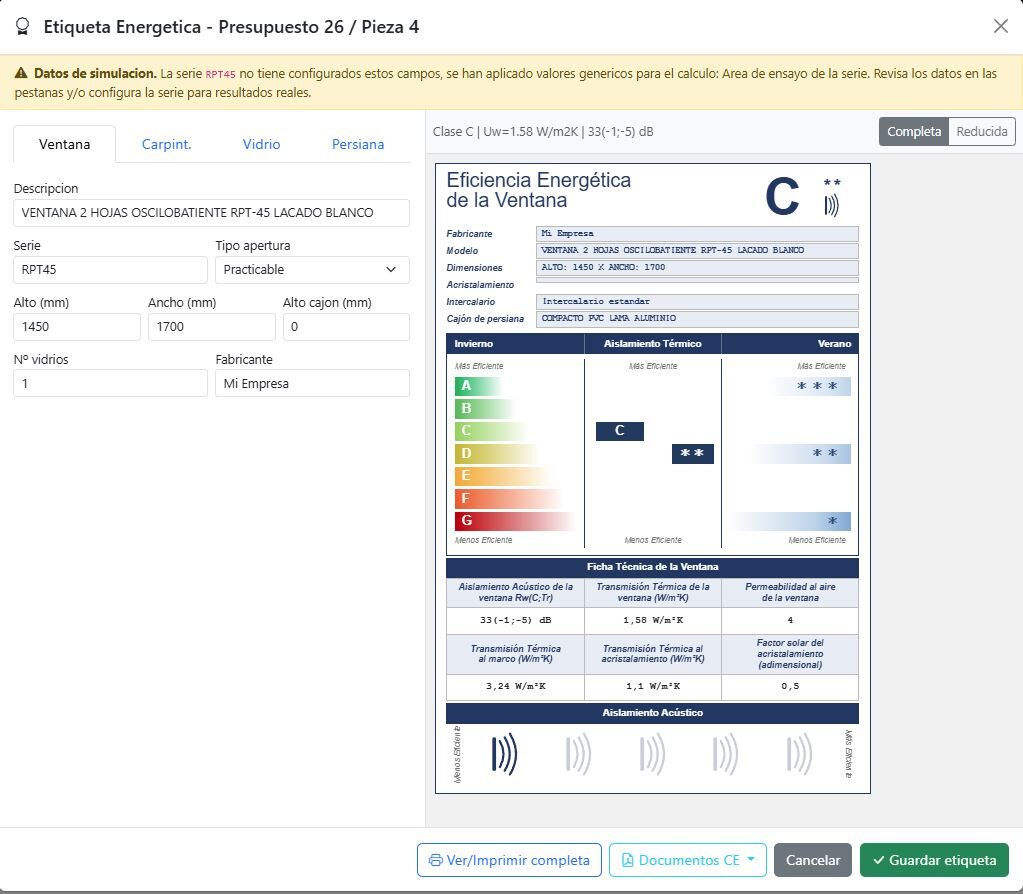Click the Ver/Imprimir completa button
This screenshot has width=1023, height=894.
(x=509, y=860)
